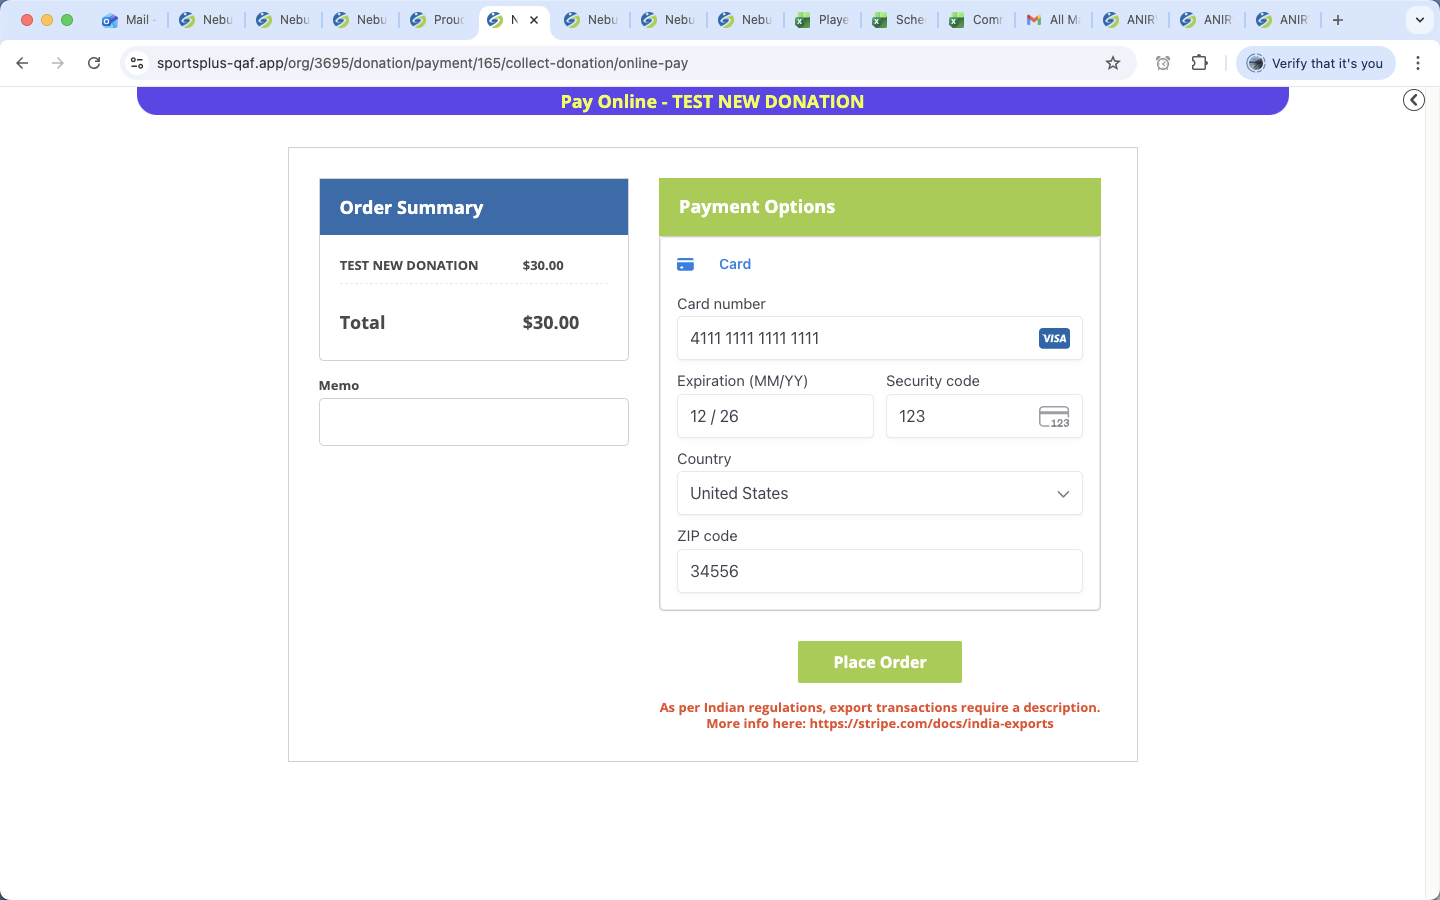This screenshot has height=900, width=1440.
Task: Click the bookmark star icon
Action: [1113, 63]
